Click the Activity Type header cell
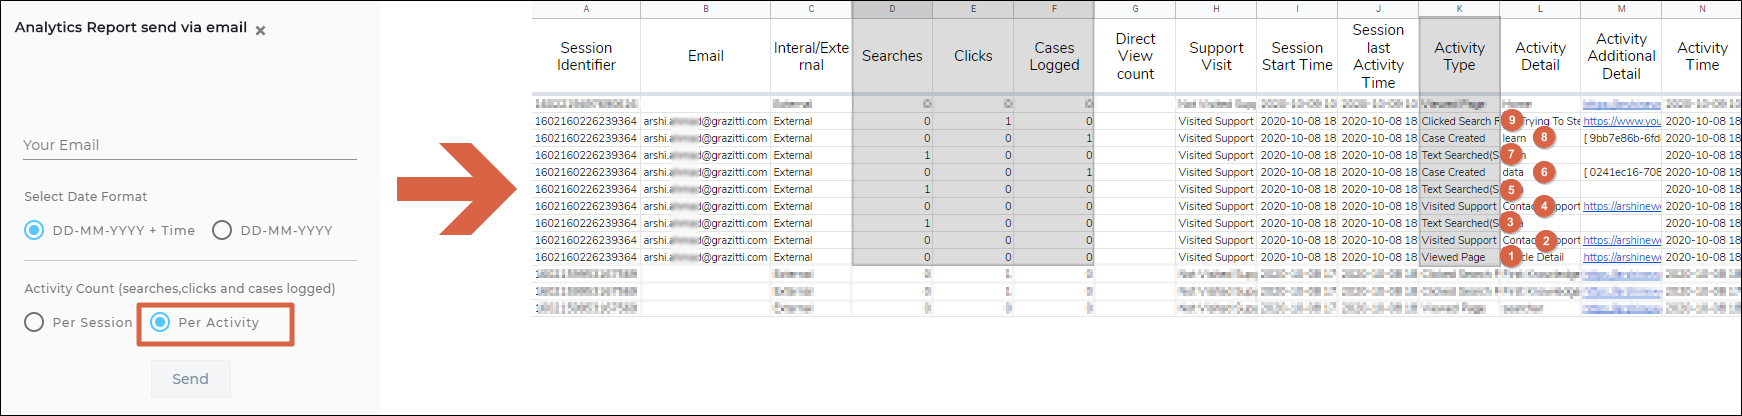Viewport: 1742px width, 416px height. [1459, 56]
